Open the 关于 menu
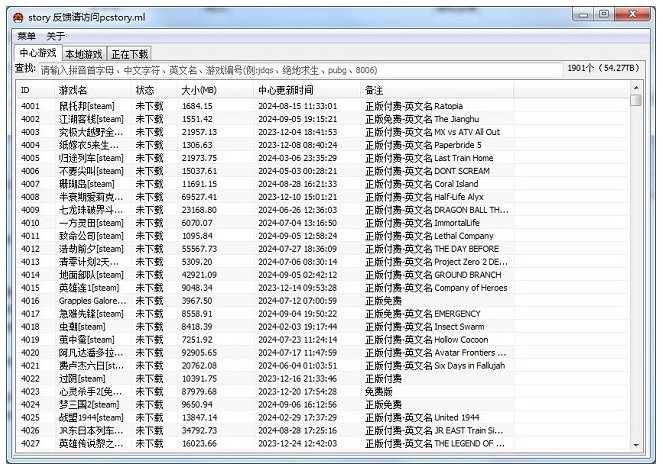Image resolution: width=663 pixels, height=471 pixels. pyautogui.click(x=55, y=36)
